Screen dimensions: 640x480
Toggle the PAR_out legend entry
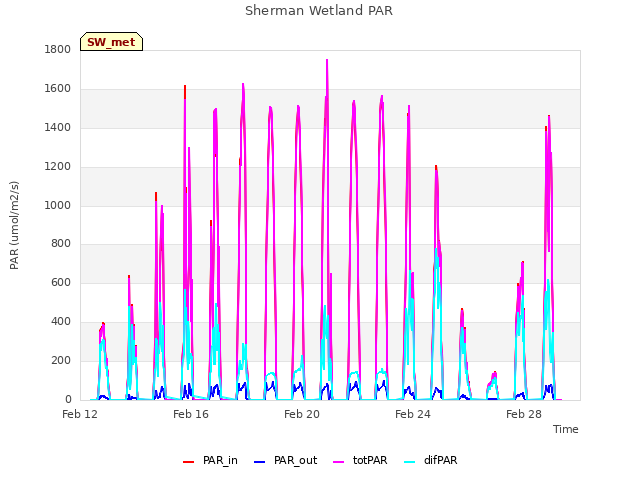click(286, 460)
